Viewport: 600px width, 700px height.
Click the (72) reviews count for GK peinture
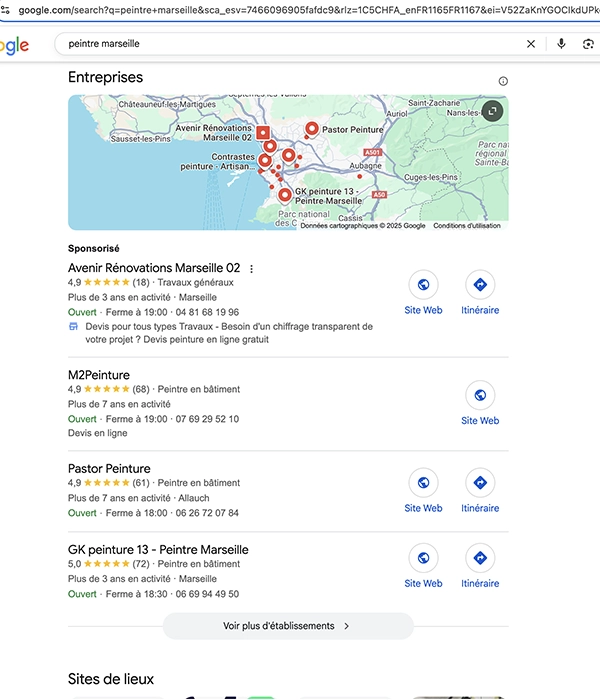coord(141,564)
